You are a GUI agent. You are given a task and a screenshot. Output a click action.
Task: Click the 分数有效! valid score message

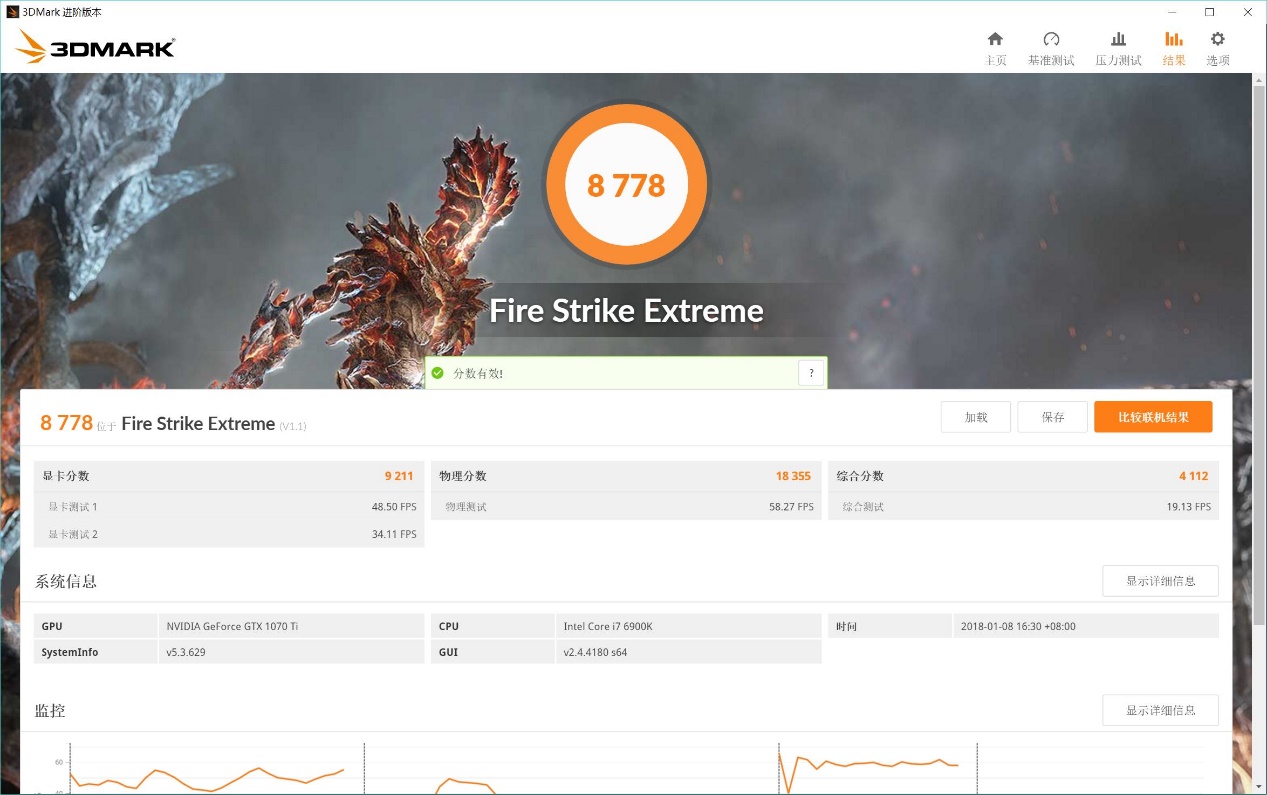[478, 373]
